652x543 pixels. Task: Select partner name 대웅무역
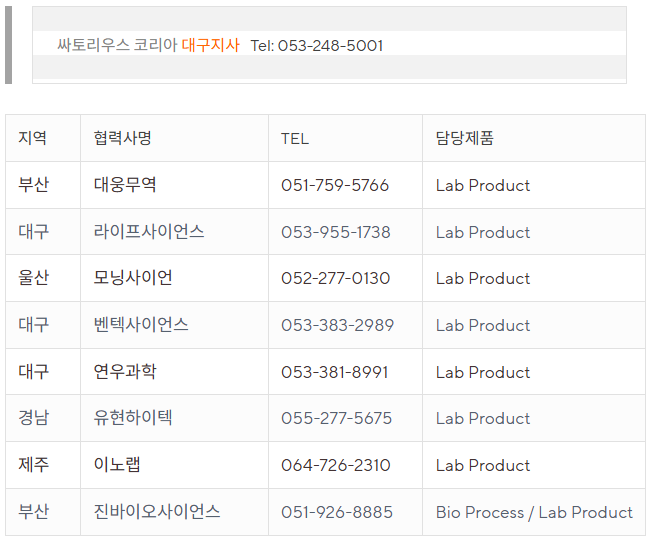[125, 185]
